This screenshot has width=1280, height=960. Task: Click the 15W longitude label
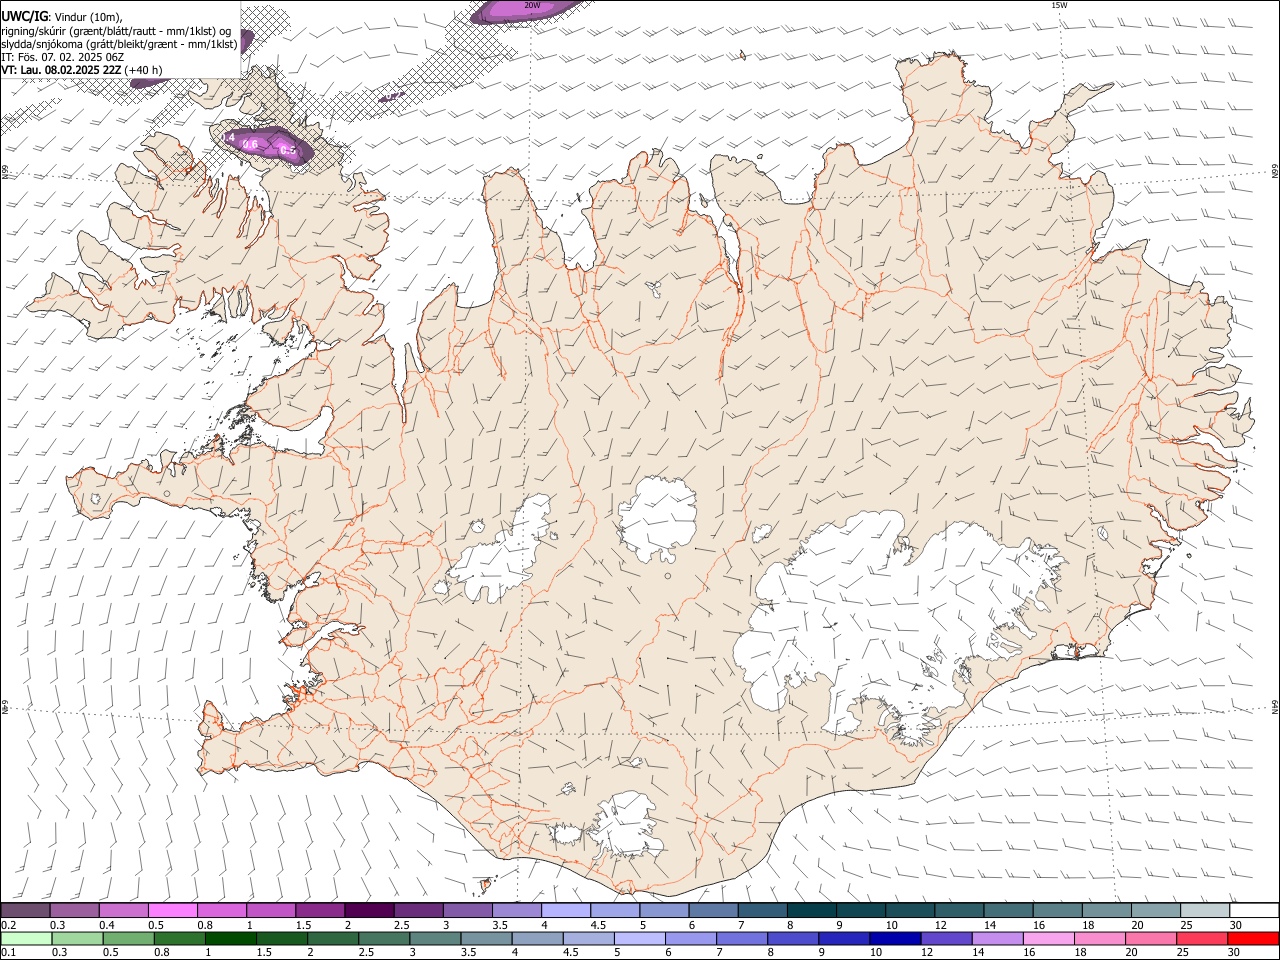1059,6
